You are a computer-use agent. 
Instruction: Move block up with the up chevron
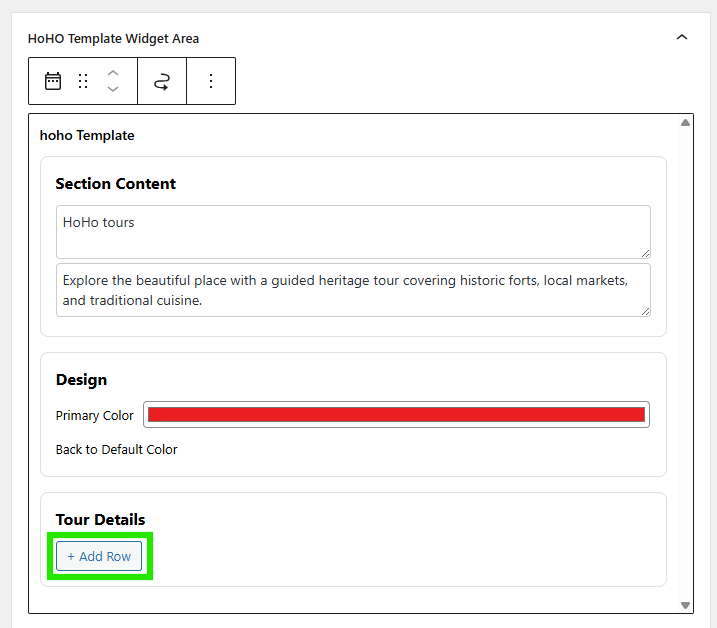click(x=113, y=73)
